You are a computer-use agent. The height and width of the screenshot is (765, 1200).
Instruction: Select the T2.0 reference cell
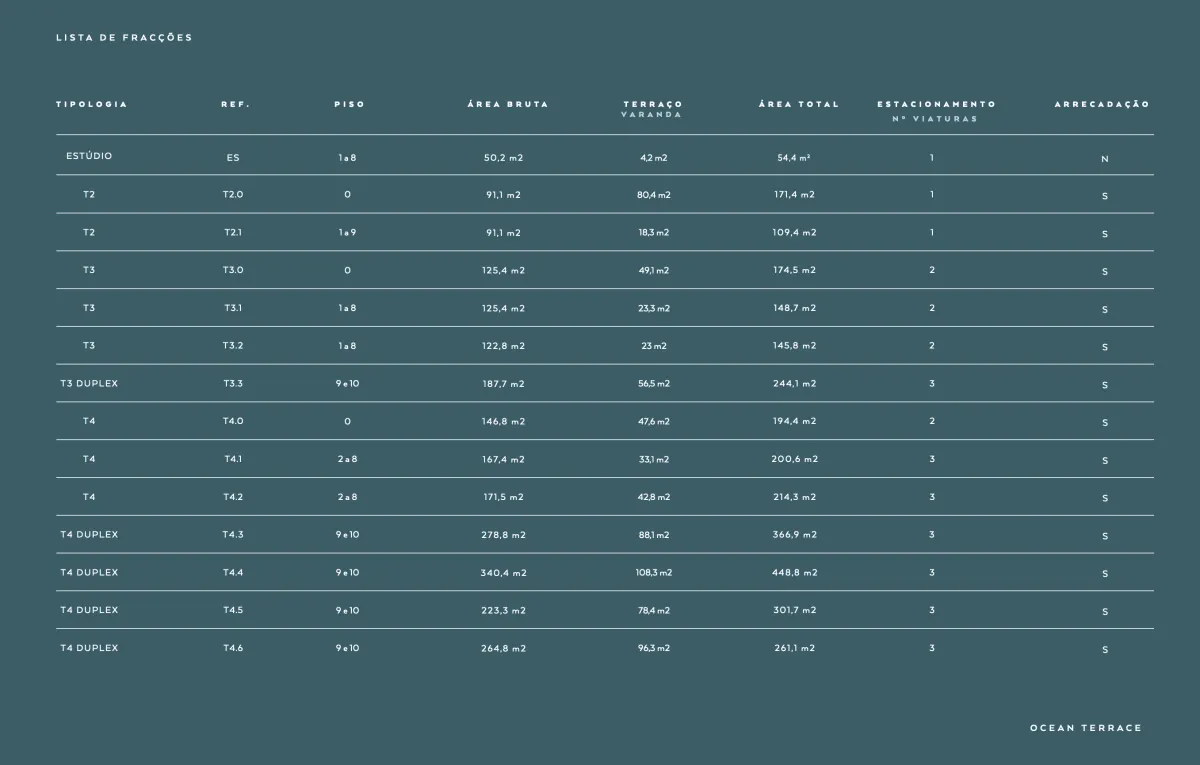[x=233, y=194]
